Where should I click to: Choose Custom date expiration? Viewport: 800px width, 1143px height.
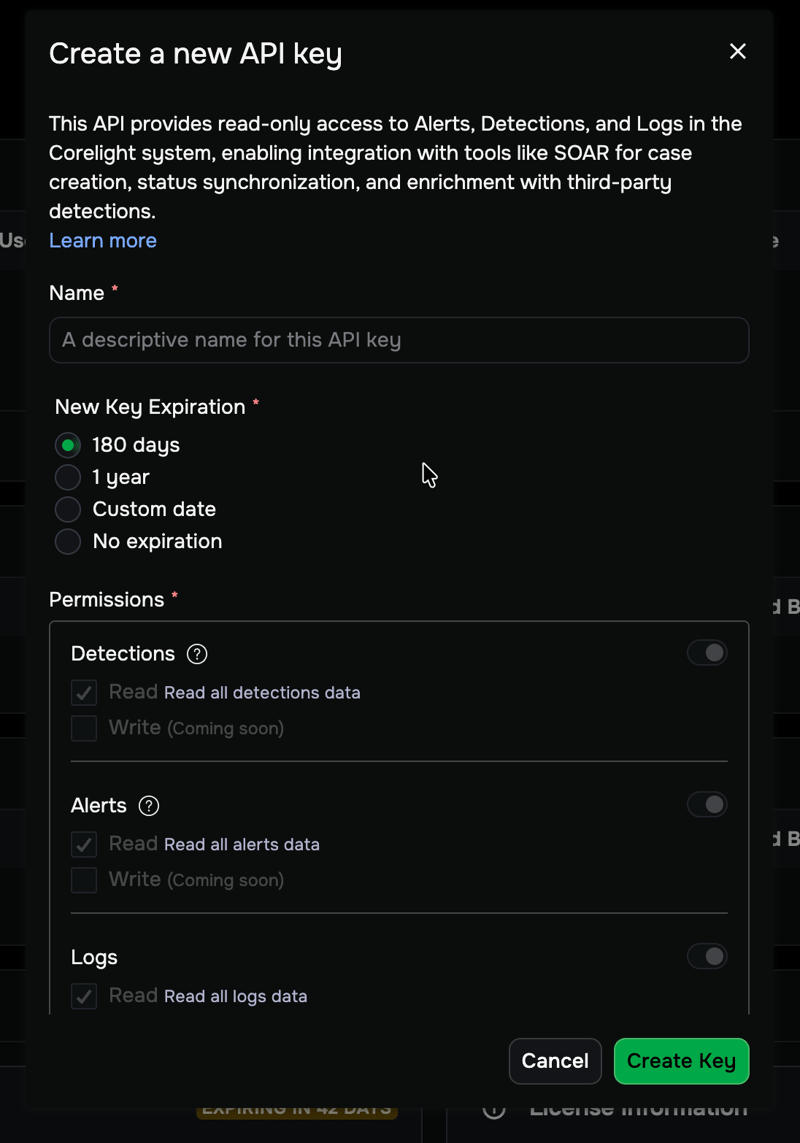point(68,509)
